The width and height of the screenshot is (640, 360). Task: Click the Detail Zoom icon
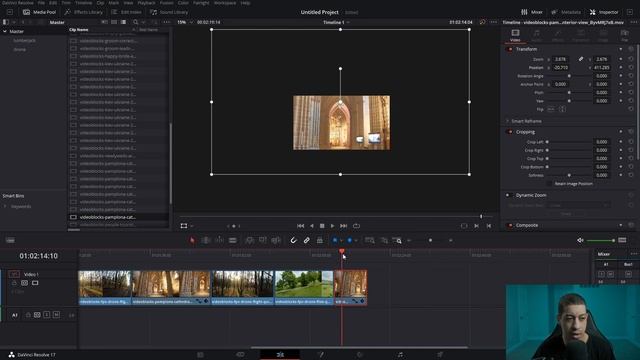tap(384, 240)
